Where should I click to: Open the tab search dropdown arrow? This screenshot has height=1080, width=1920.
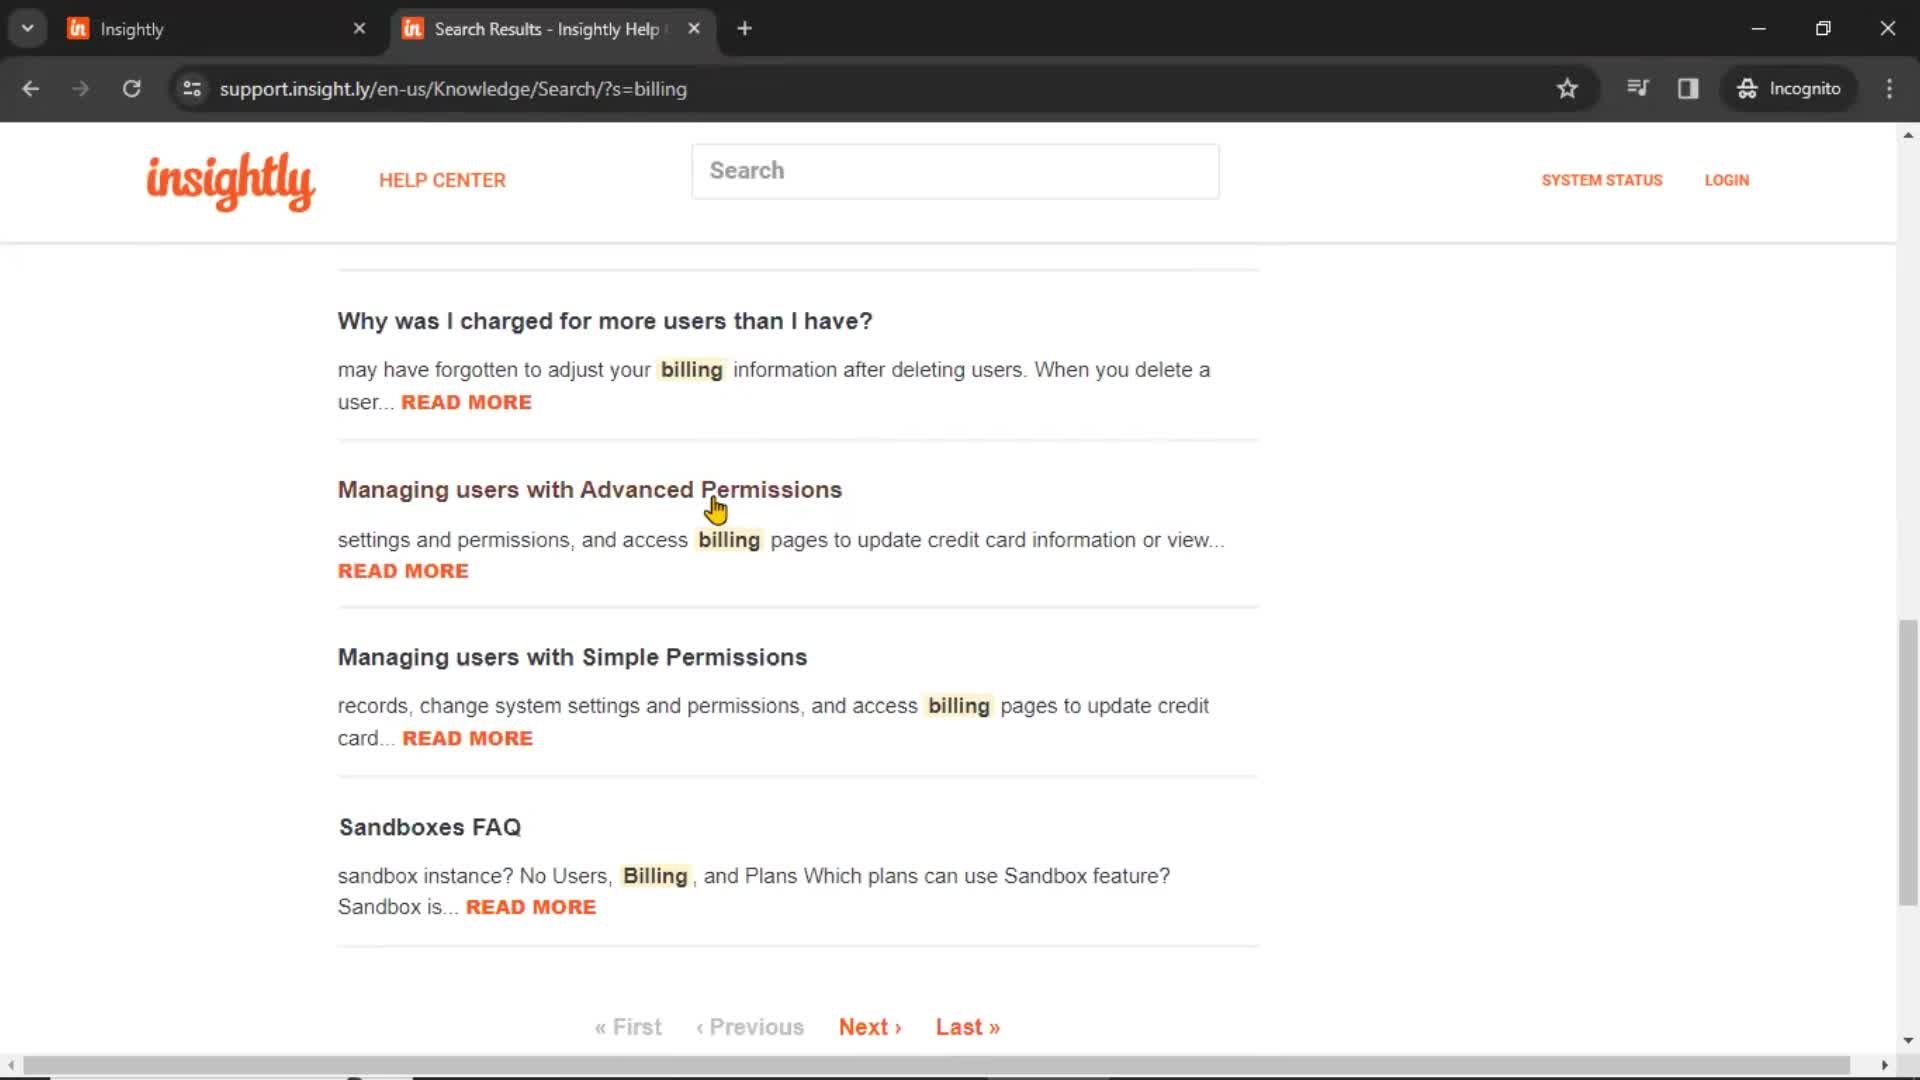pos(28,29)
